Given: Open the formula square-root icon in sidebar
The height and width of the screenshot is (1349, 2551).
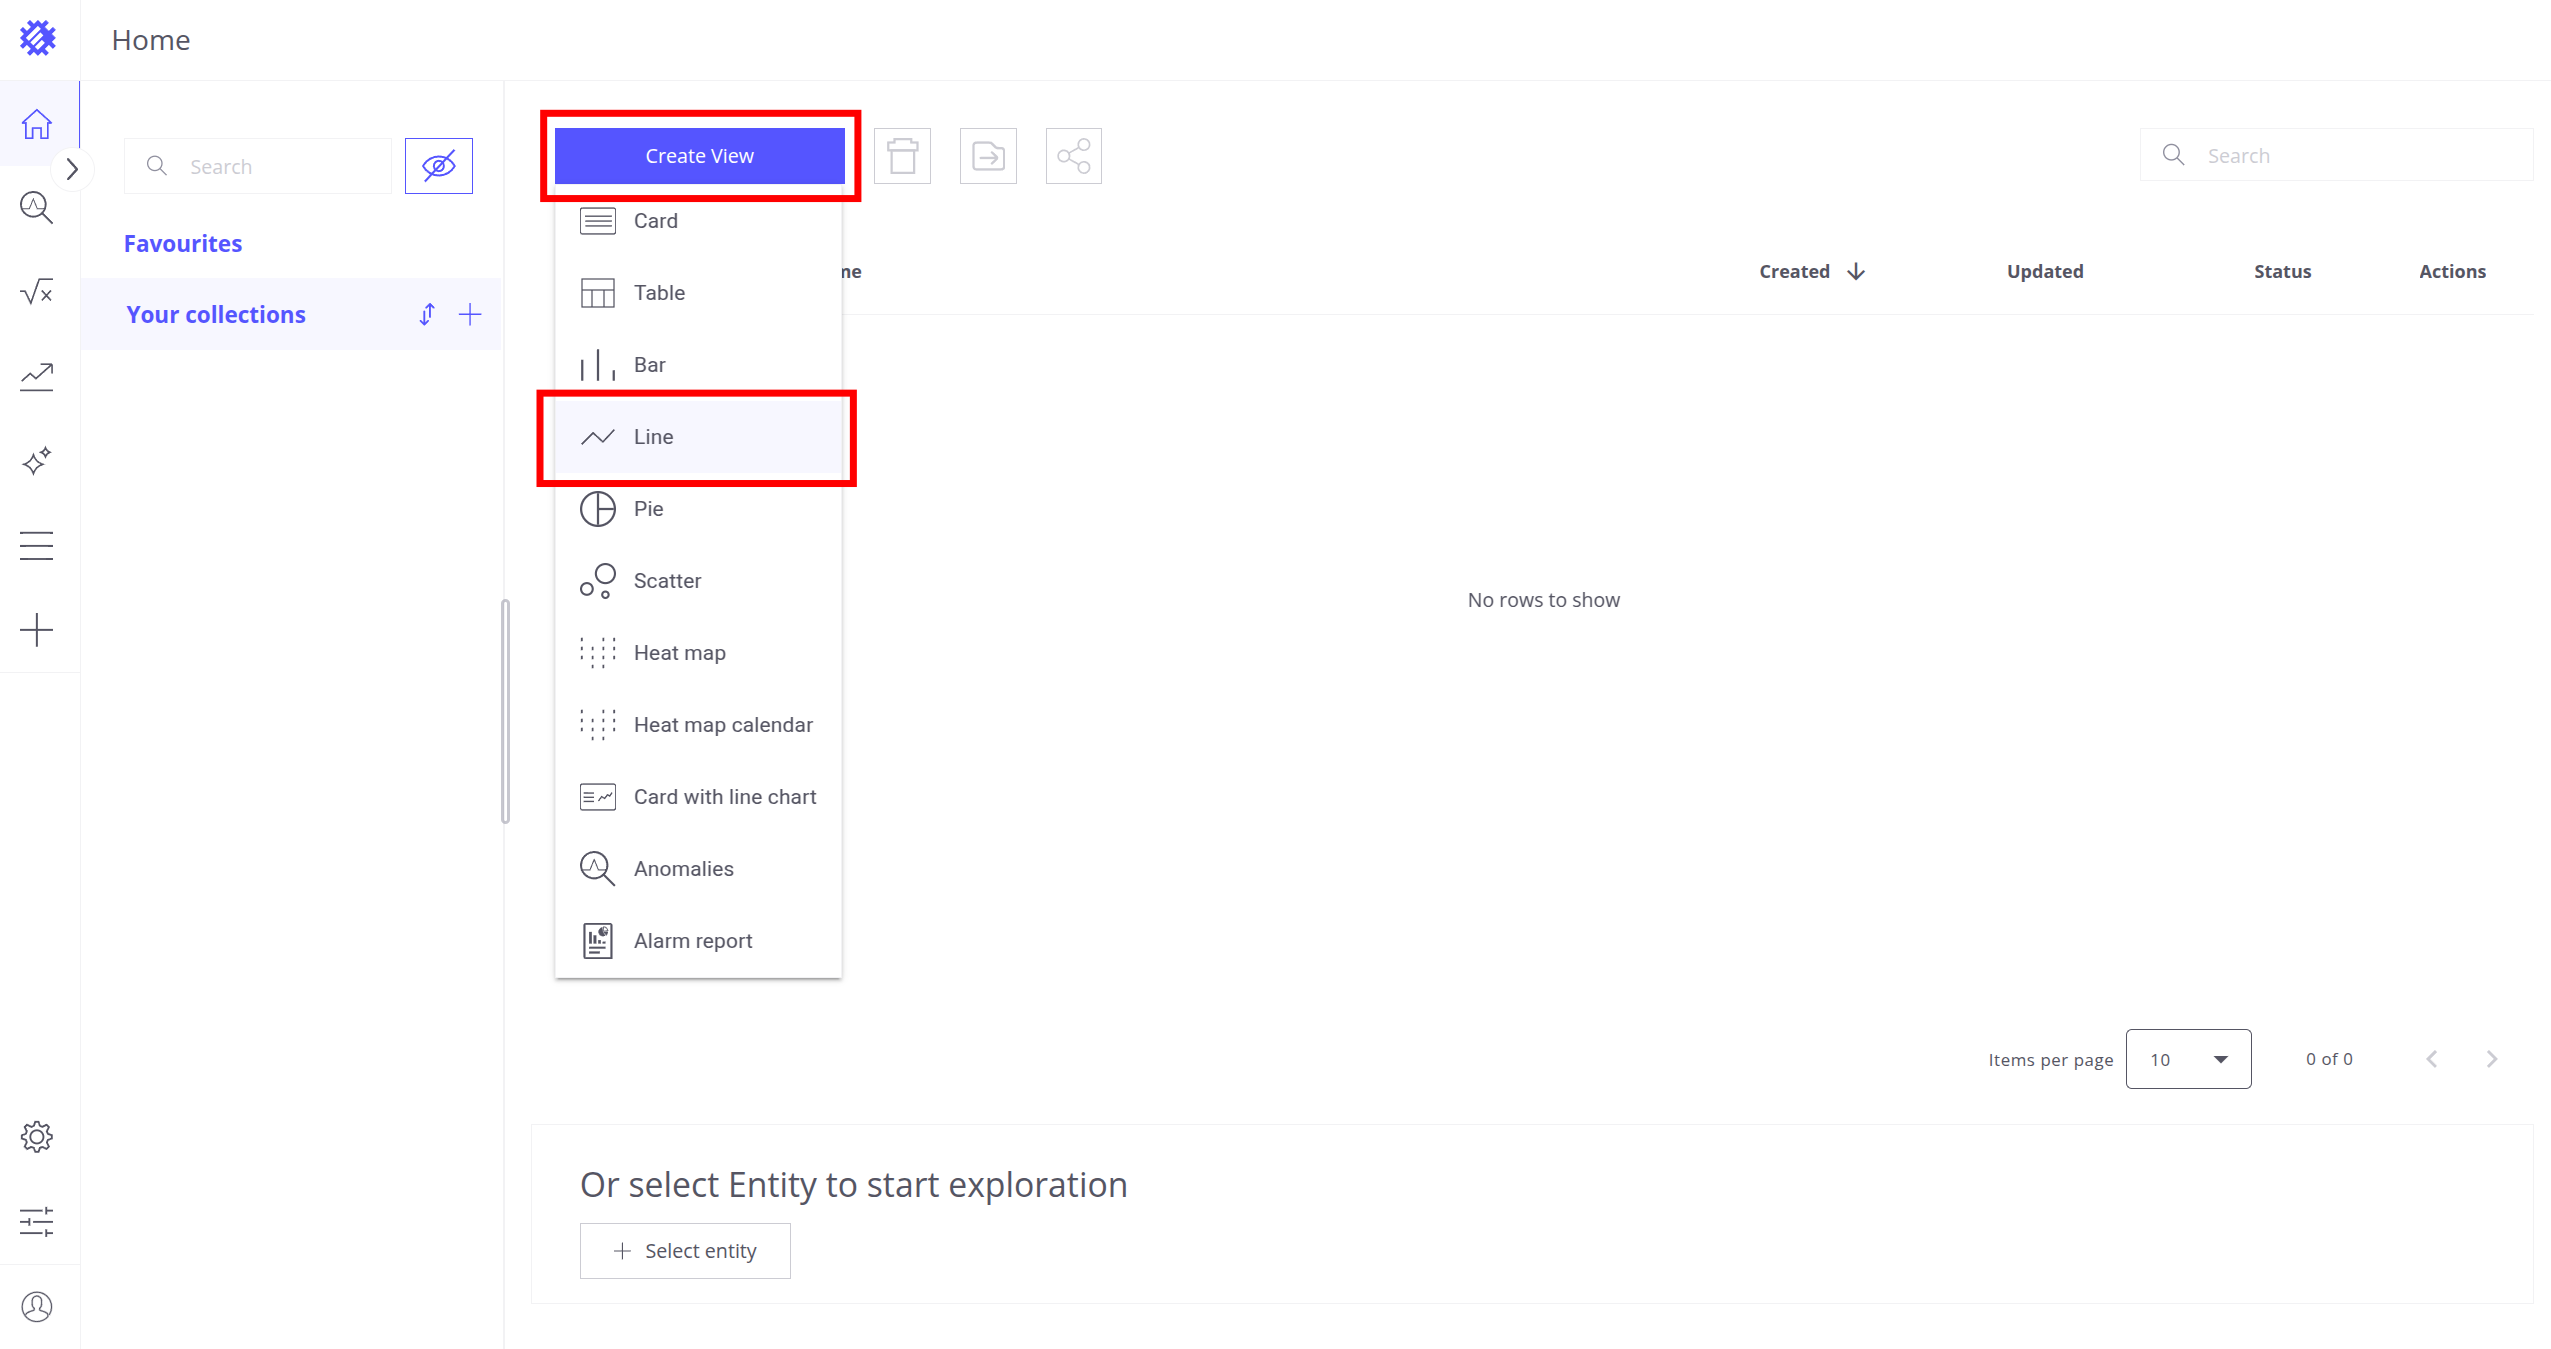Looking at the screenshot, I should pyautogui.click(x=37, y=292).
